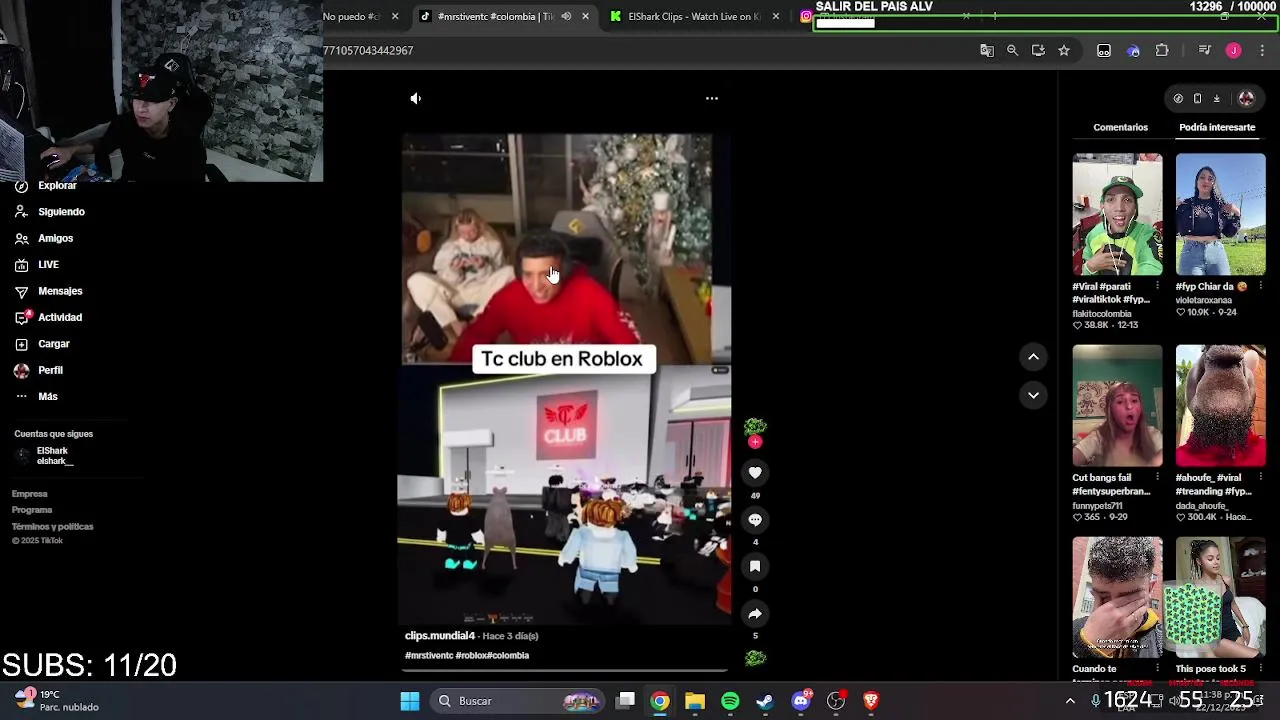The width and height of the screenshot is (1280, 720).
Task: Click the Translate page icon in address bar
Action: (987, 50)
